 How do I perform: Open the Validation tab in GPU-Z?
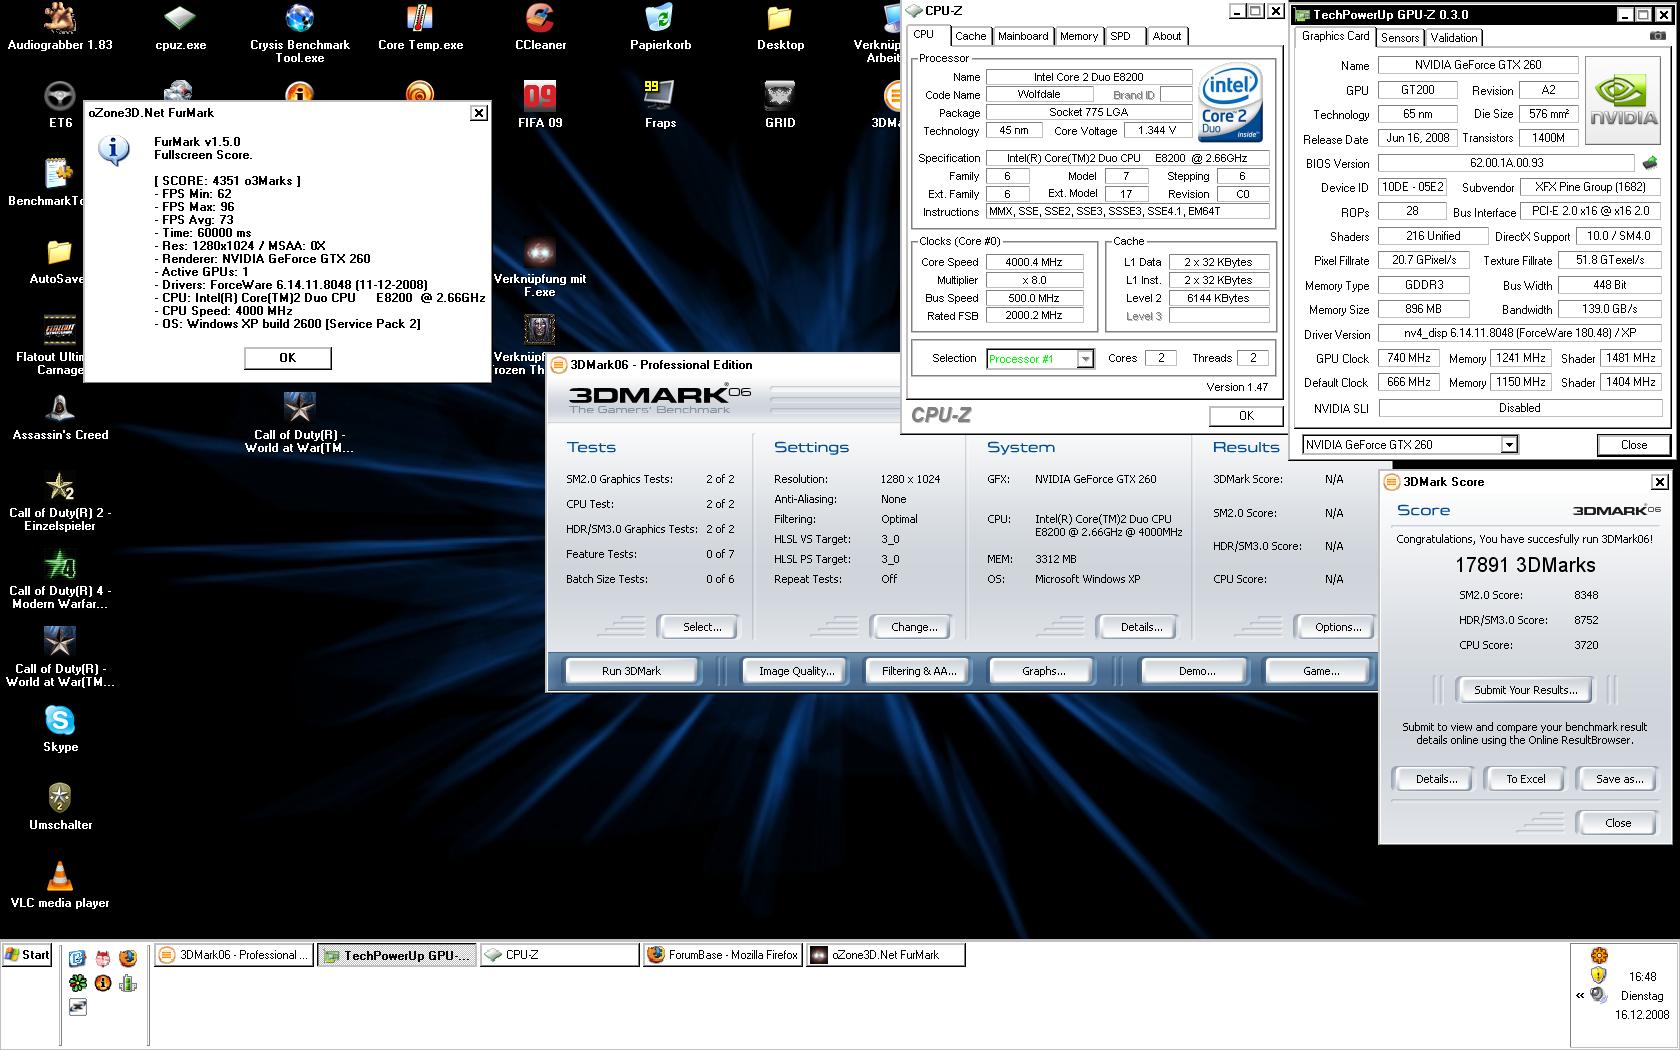point(1454,37)
